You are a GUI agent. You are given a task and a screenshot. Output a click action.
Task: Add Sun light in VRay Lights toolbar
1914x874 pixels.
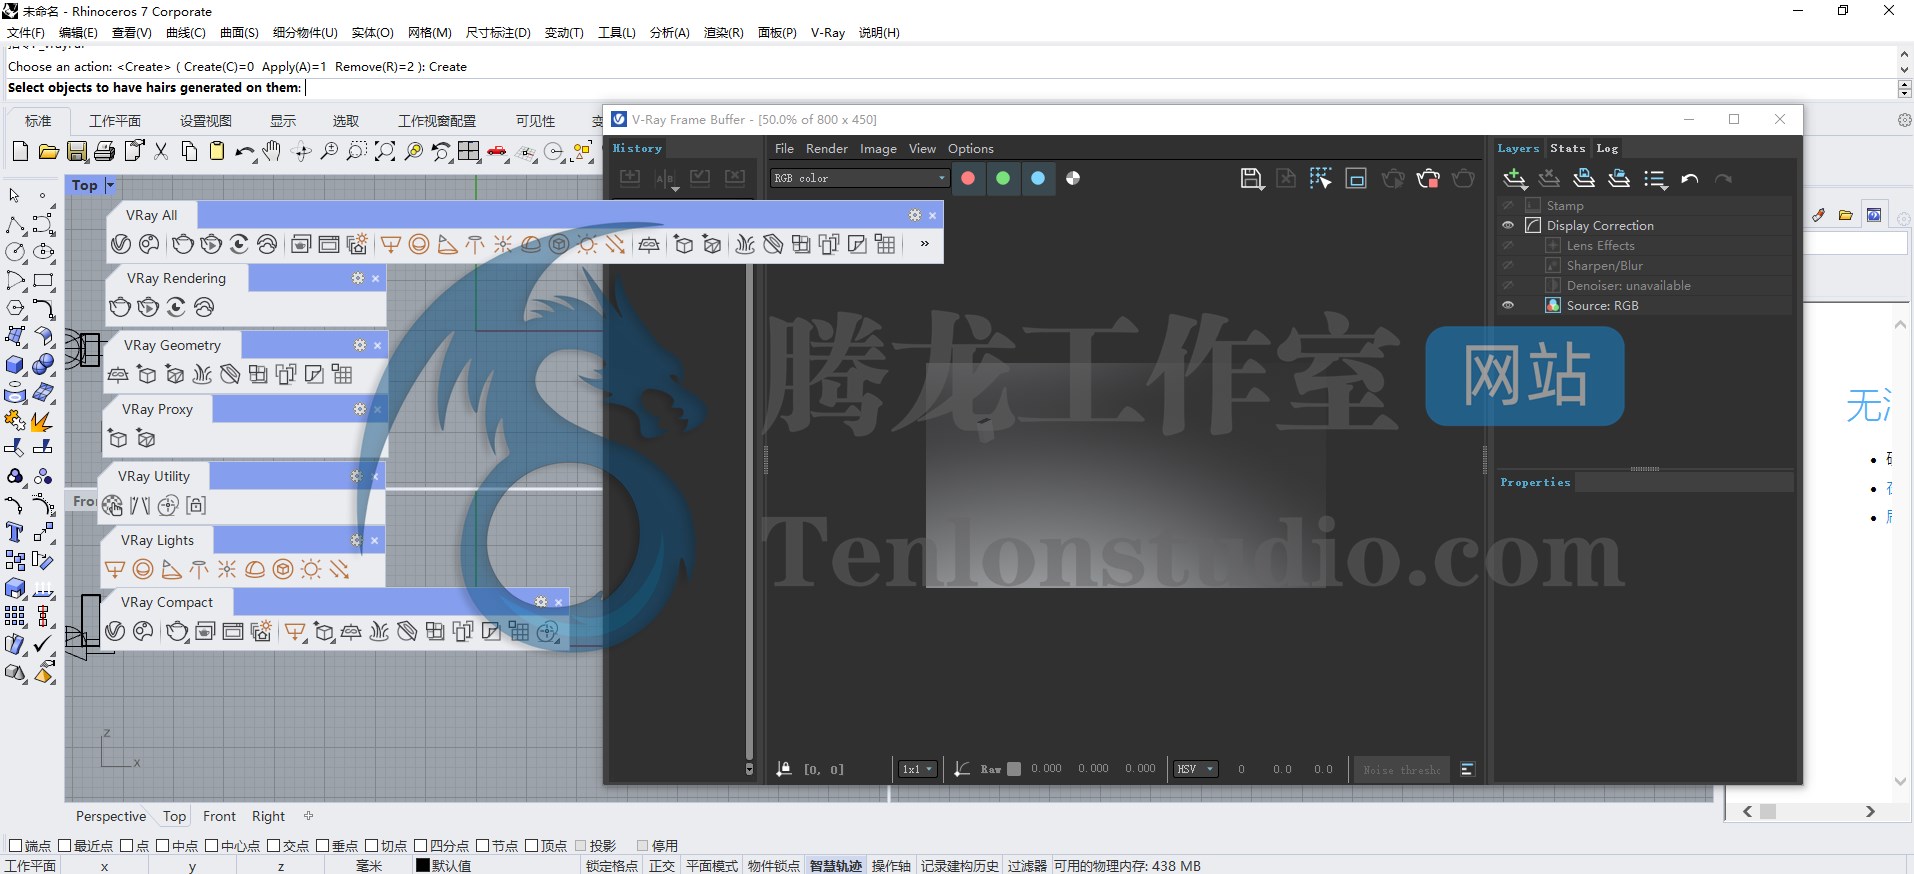(x=311, y=569)
